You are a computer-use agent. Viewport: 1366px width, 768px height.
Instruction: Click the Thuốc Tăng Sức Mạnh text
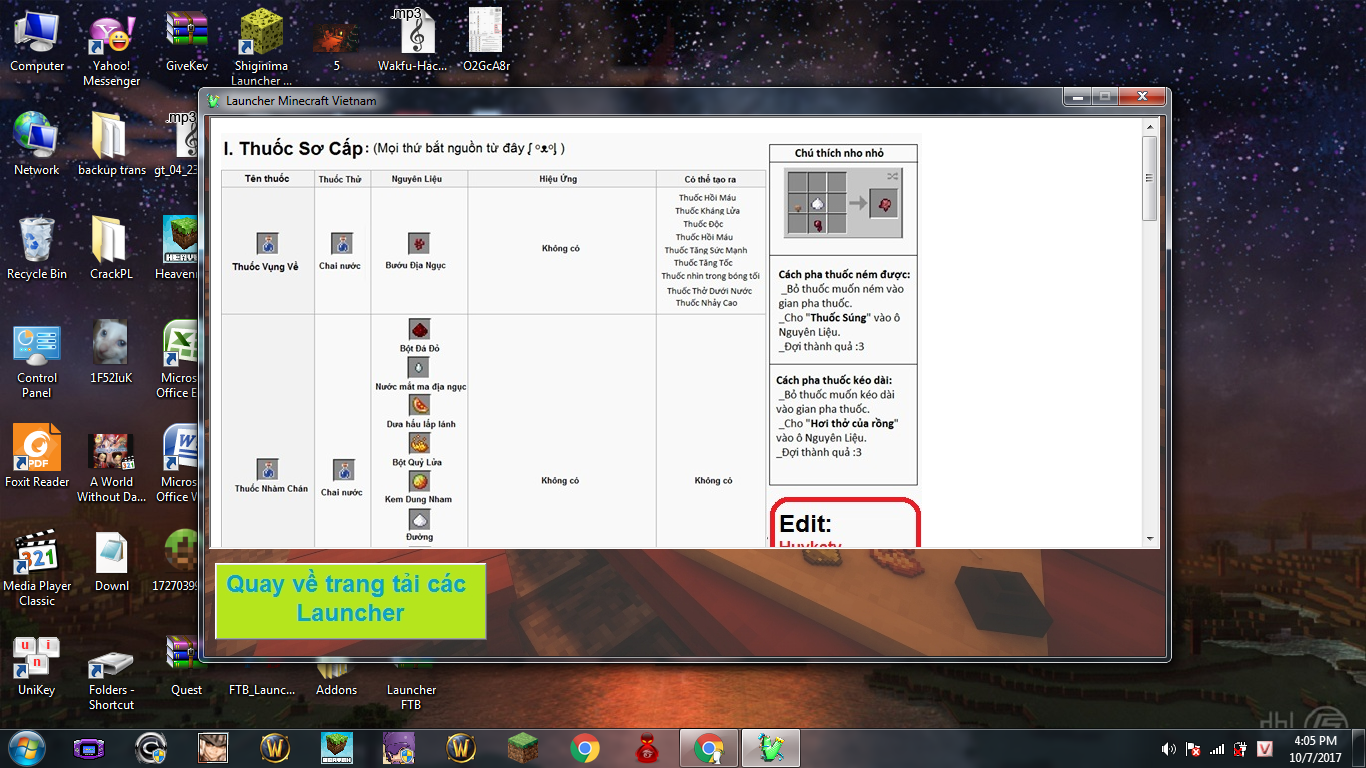pos(706,250)
